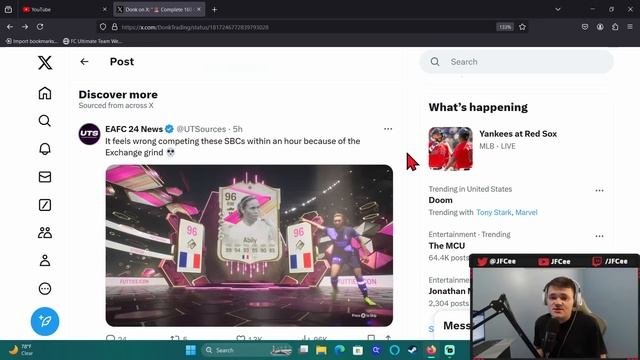Click the Tony Stark trending link
Screen dimensions: 640x360
(x=493, y=212)
